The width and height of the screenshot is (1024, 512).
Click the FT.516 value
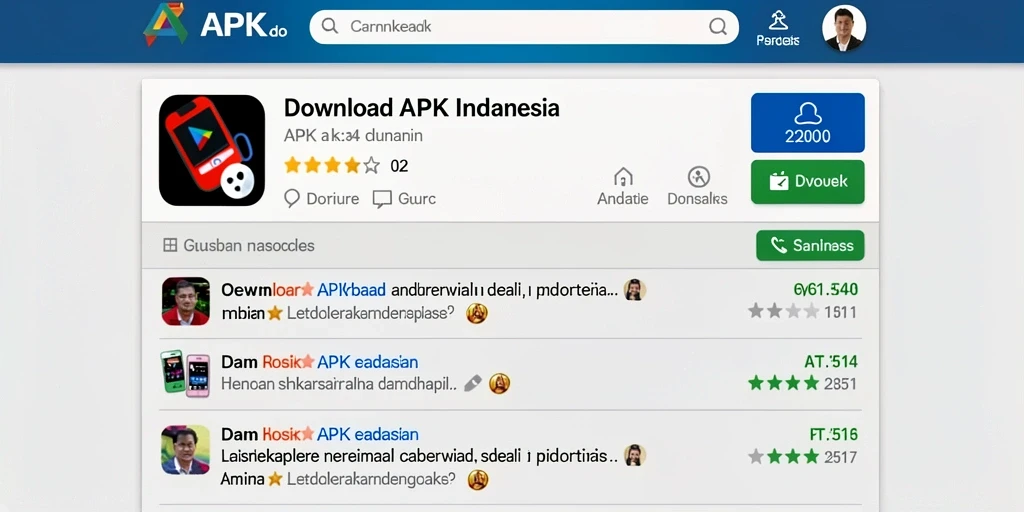tap(833, 434)
